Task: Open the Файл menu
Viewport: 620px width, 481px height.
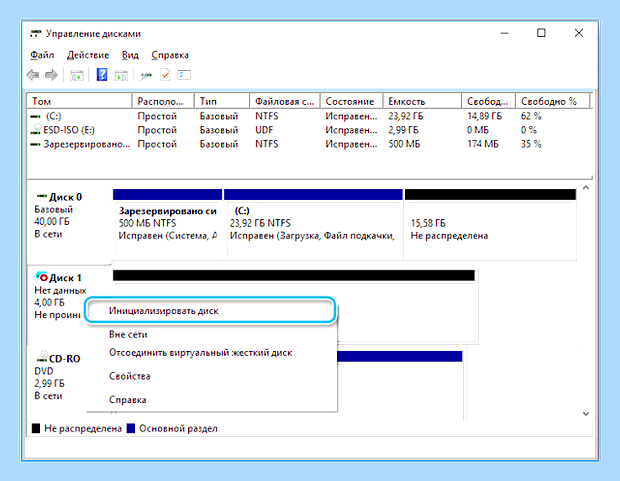Action: [42, 55]
